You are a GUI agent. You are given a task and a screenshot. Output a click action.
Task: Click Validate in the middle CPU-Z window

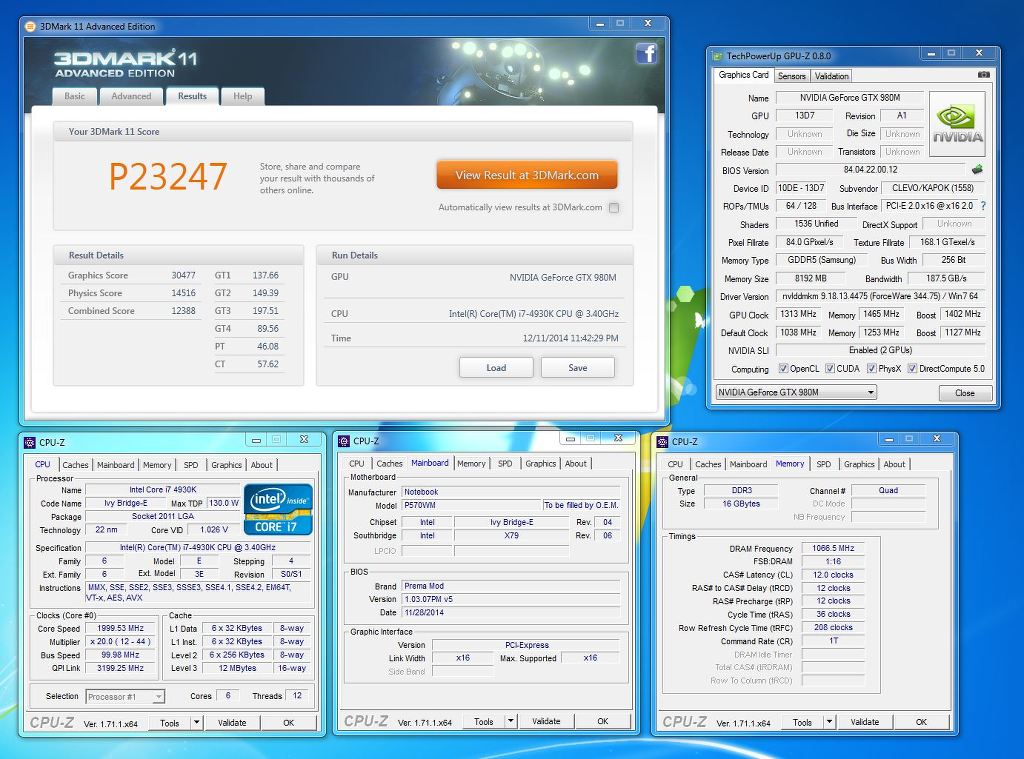point(546,721)
